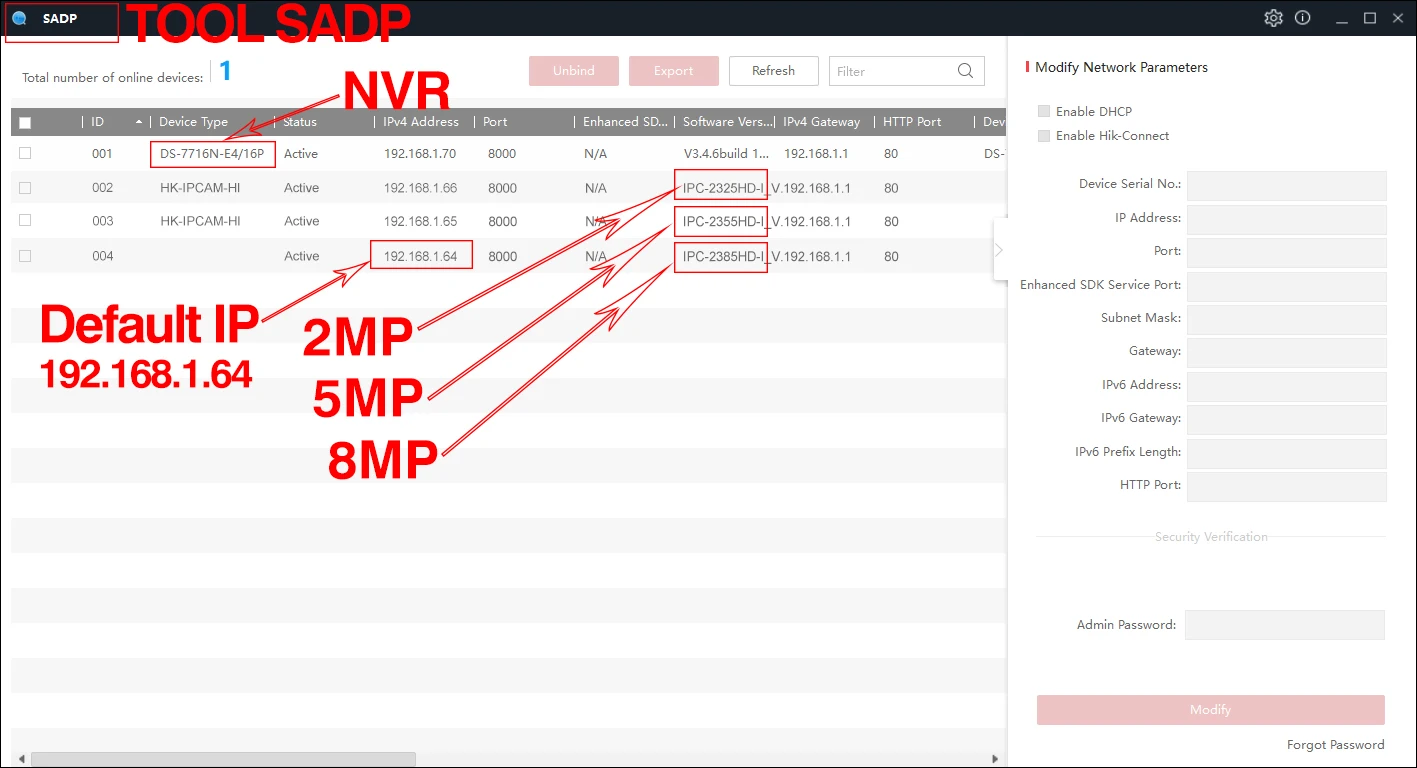The height and width of the screenshot is (768, 1417).
Task: Click the Subnet Mask field
Action: [x=1287, y=319]
